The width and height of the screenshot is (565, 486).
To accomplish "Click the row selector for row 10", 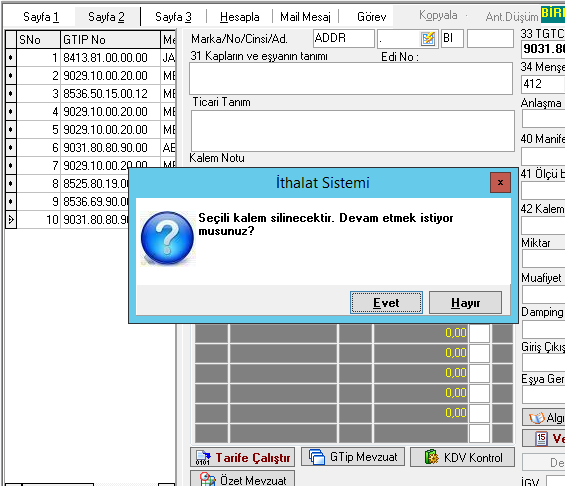I will coord(11,219).
